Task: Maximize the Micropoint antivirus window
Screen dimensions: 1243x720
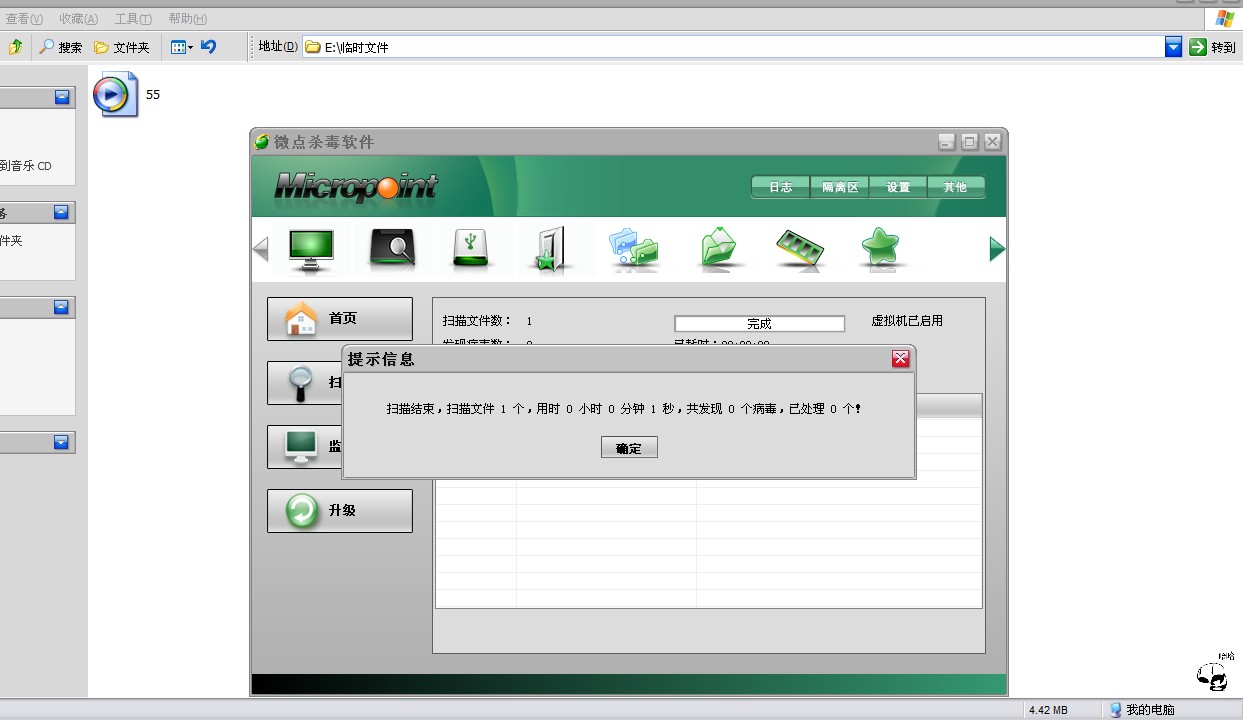Action: [970, 142]
